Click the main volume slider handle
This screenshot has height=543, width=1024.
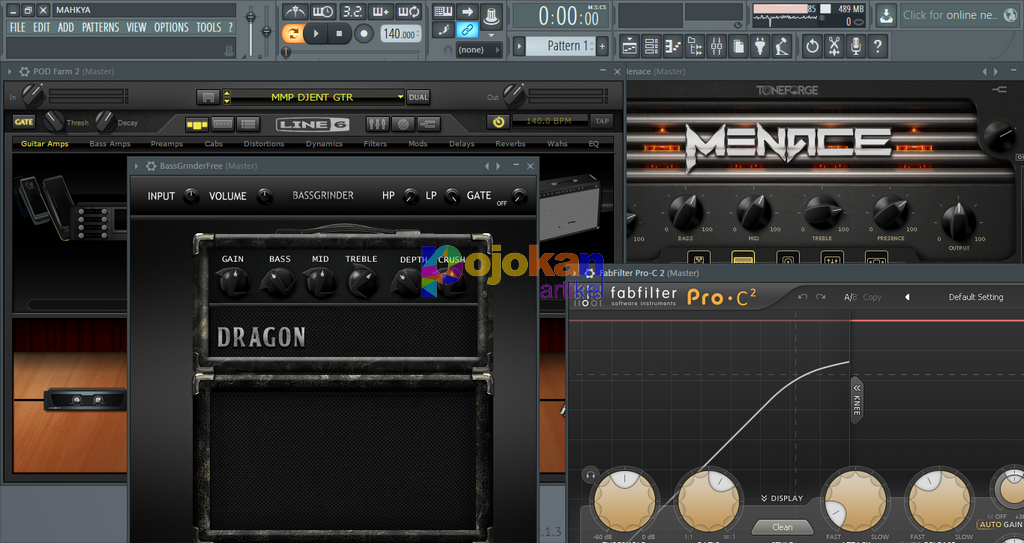[250, 16]
